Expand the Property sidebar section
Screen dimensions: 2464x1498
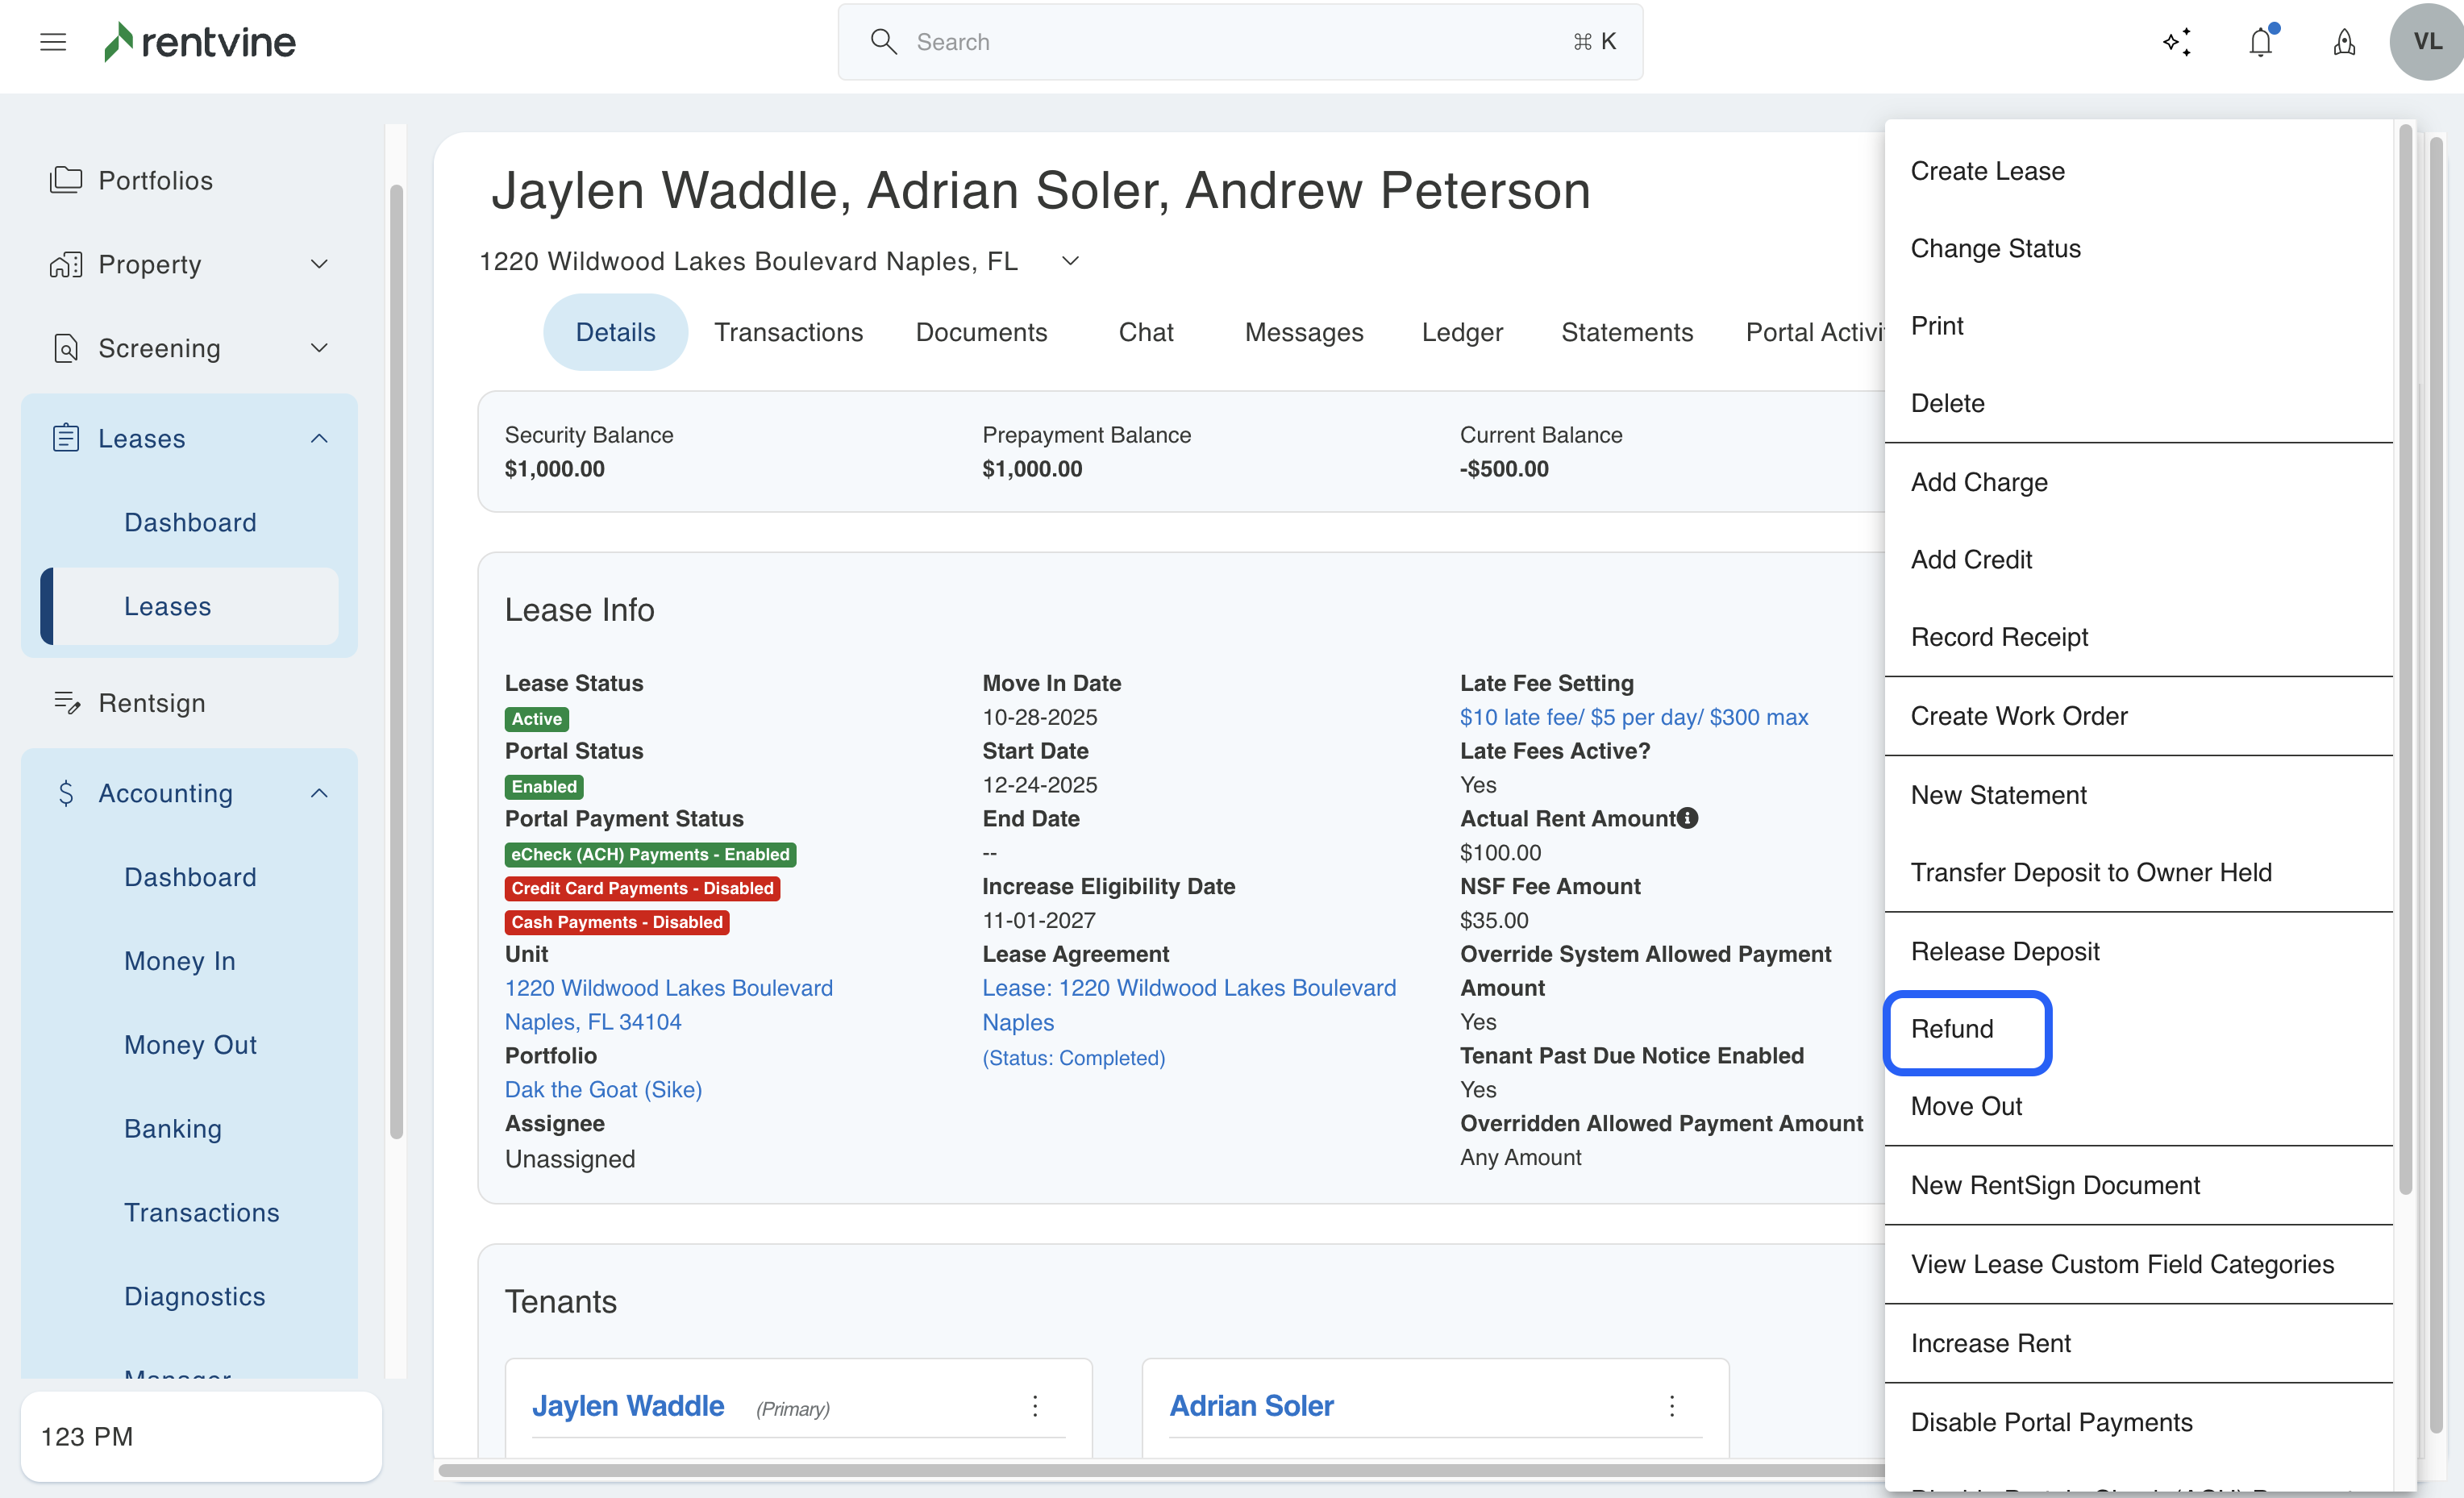coord(319,264)
